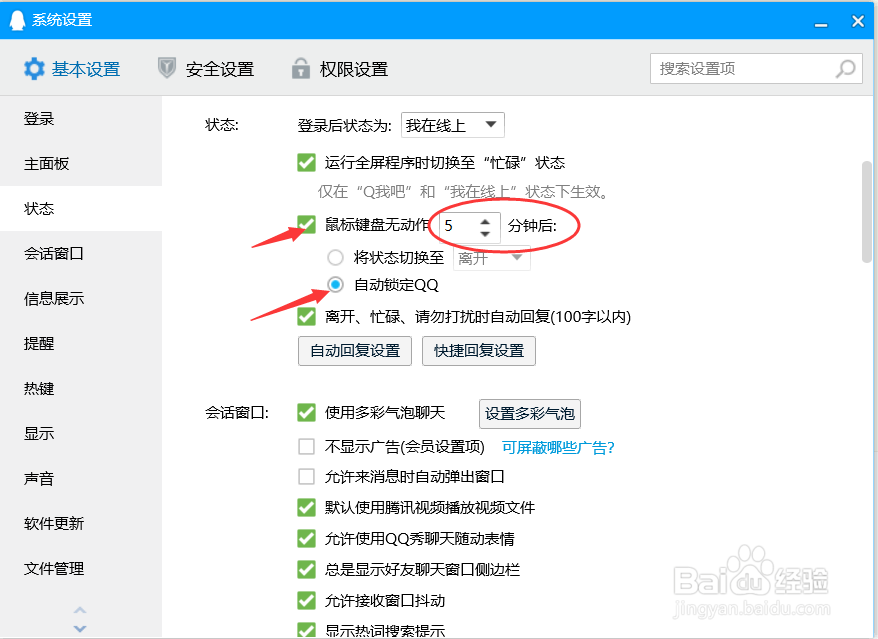Switch to the 权限设置 tab

(339, 69)
